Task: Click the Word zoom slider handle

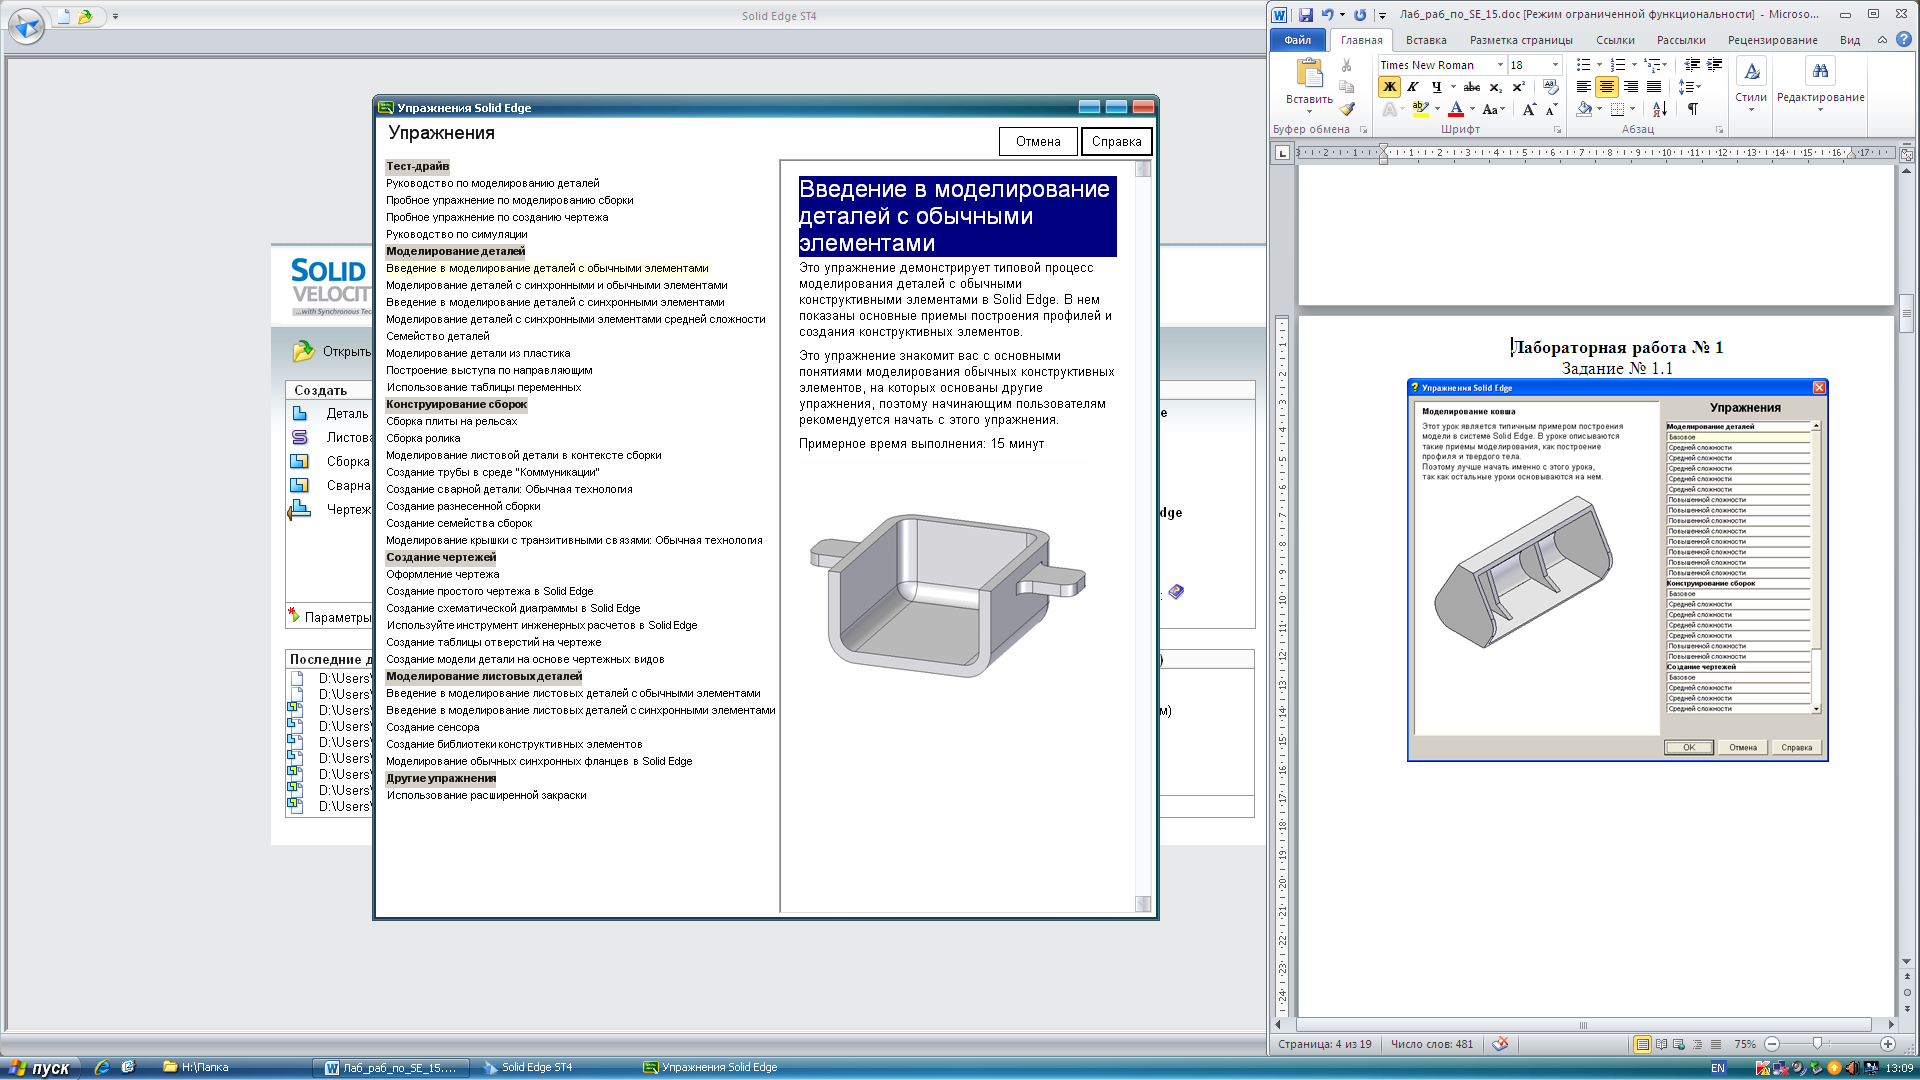Action: pyautogui.click(x=1817, y=1044)
